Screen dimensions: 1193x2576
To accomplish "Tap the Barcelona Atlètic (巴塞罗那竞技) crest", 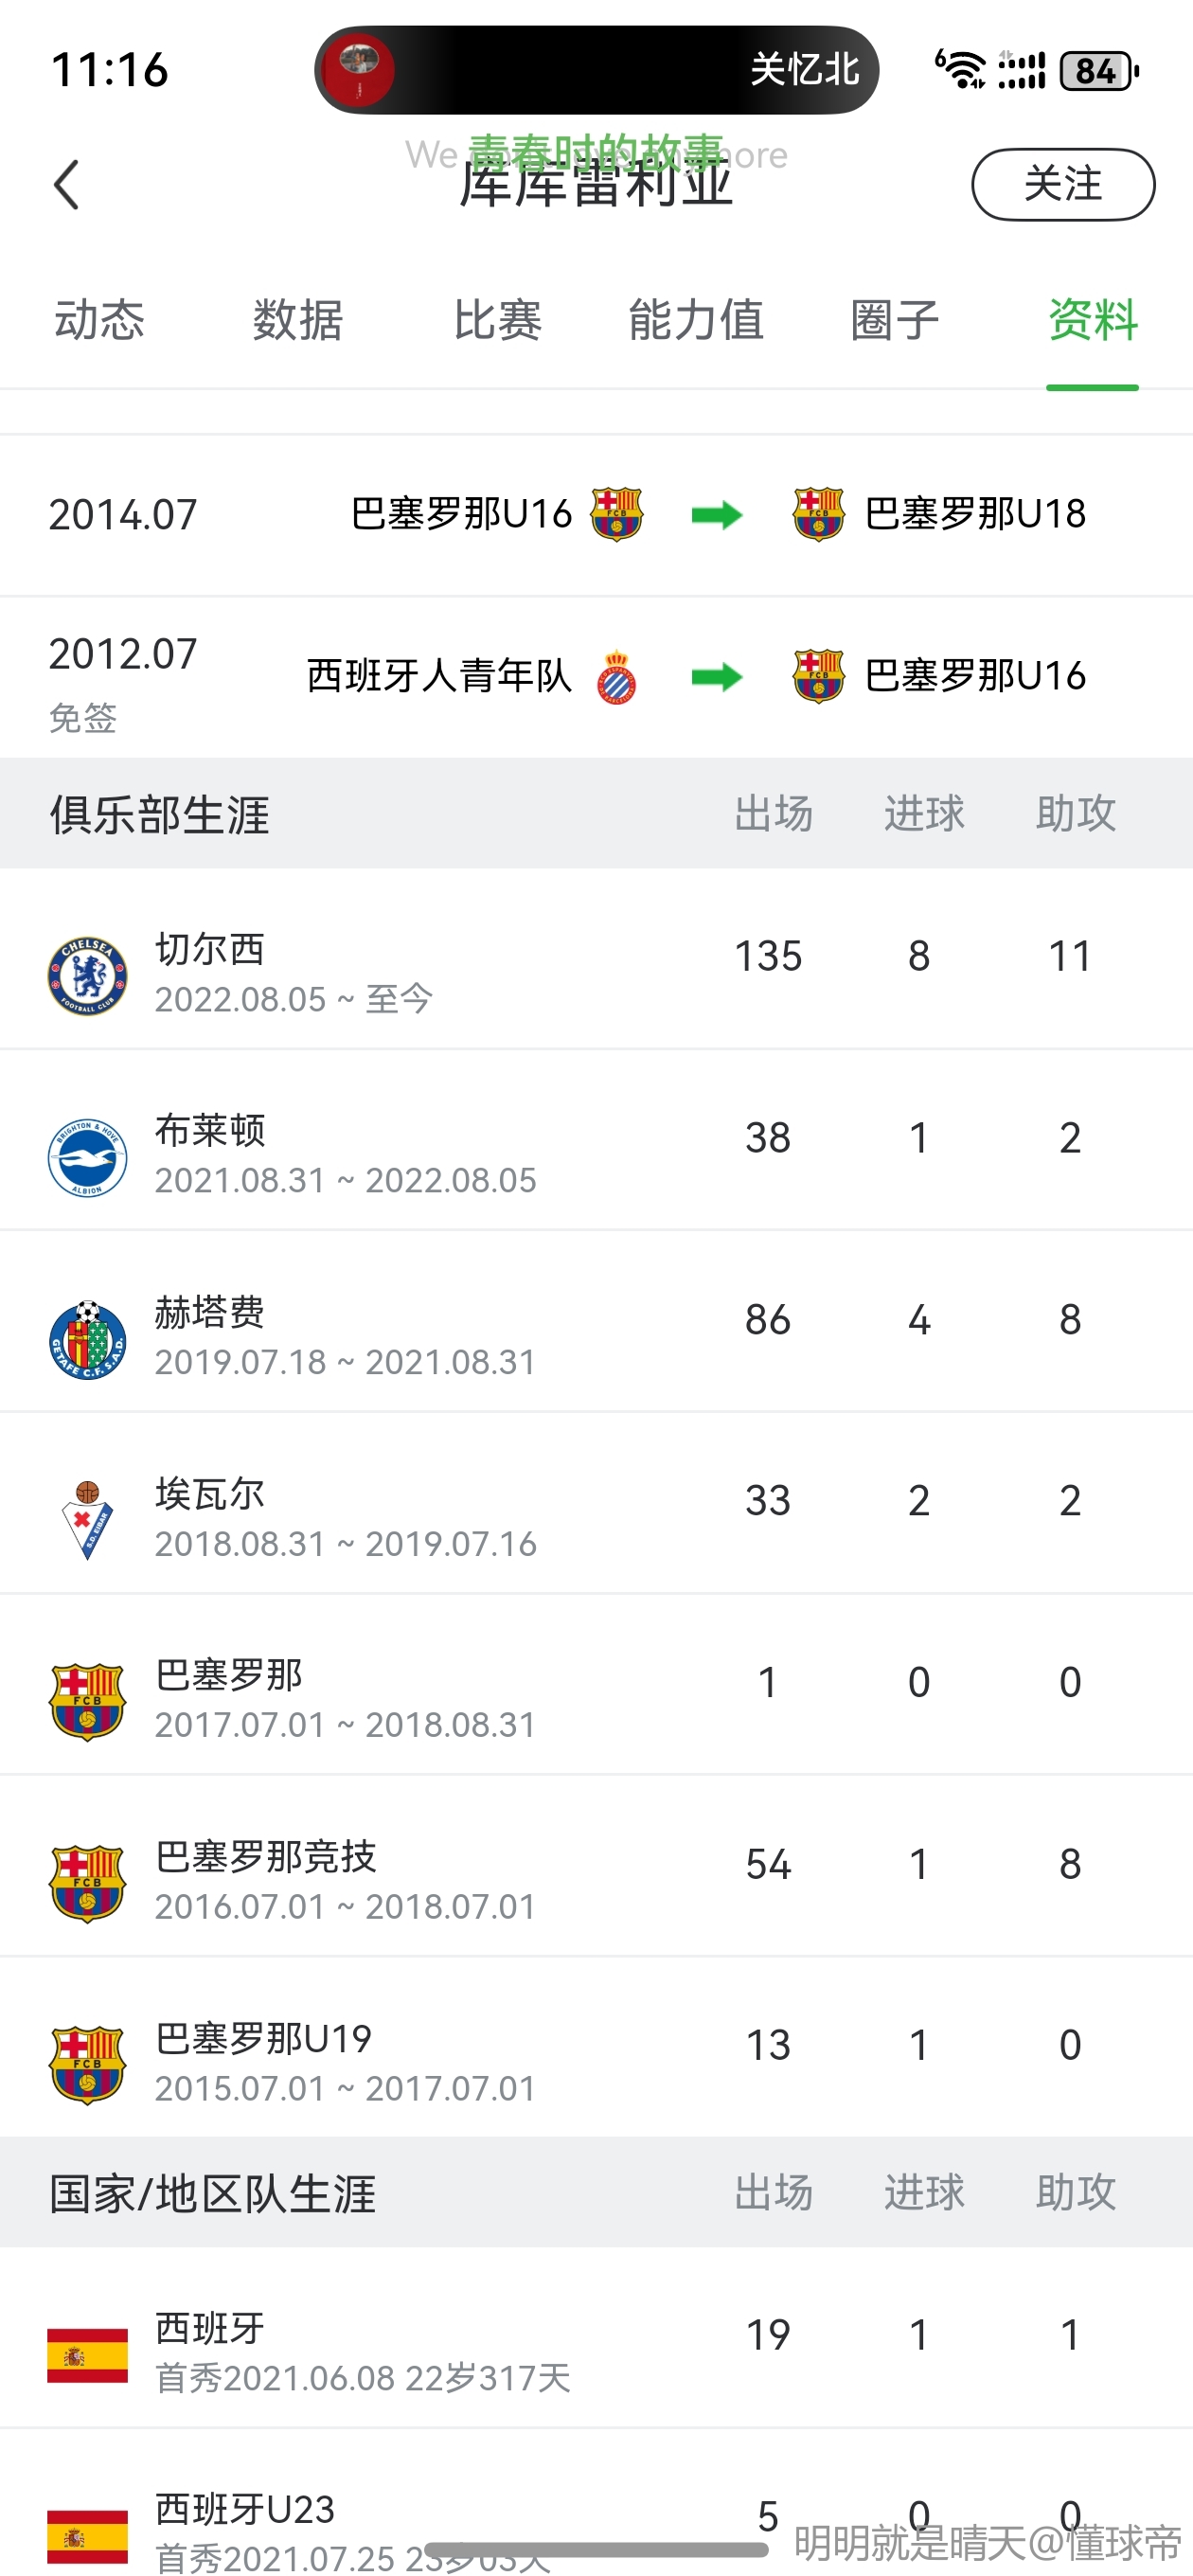I will point(88,1883).
